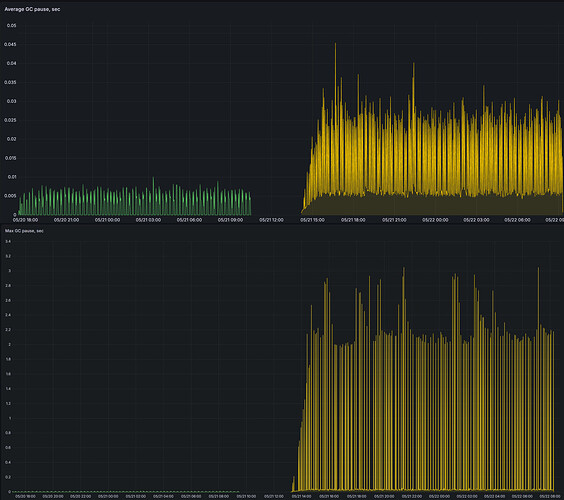564x500 pixels.
Task: Click the 0.015 label on Average GC axis
Action: click(10, 158)
